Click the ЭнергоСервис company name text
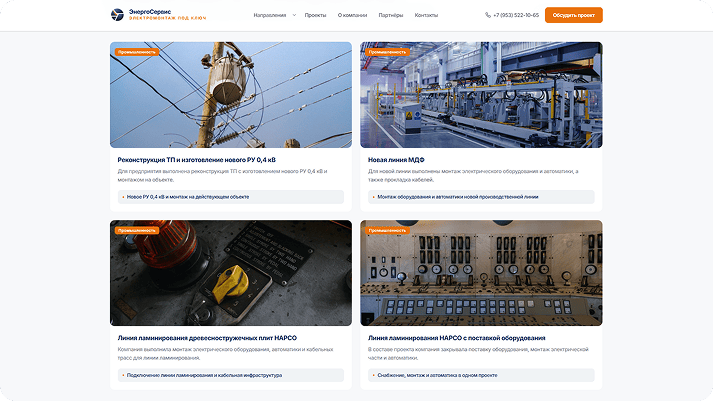 150,12
